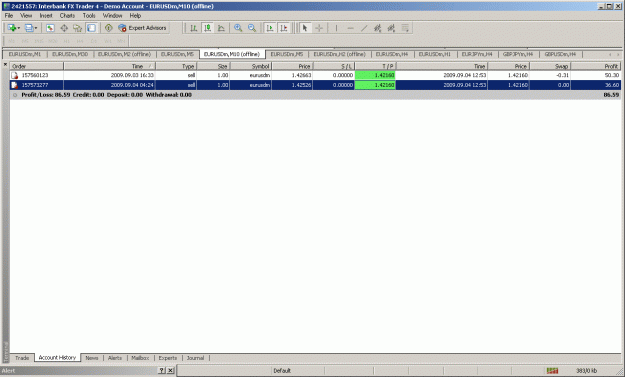Image resolution: width=625 pixels, height=377 pixels.
Task: Sort by the Order column header
Action: pos(37,66)
